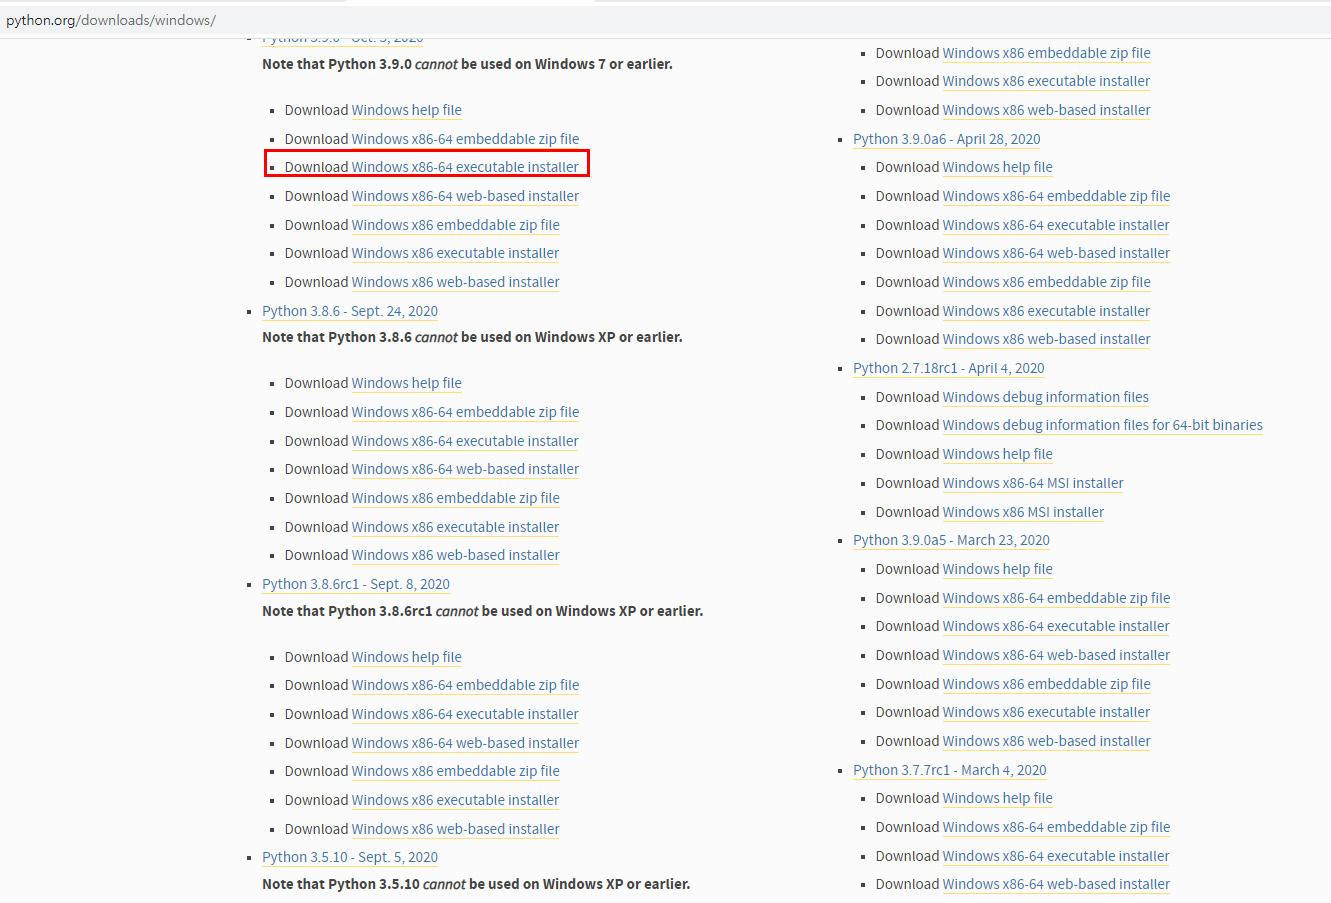The width and height of the screenshot is (1331, 903).
Task: Download Python 3.8.6rc1 x86 executable installer
Action: pos(455,800)
